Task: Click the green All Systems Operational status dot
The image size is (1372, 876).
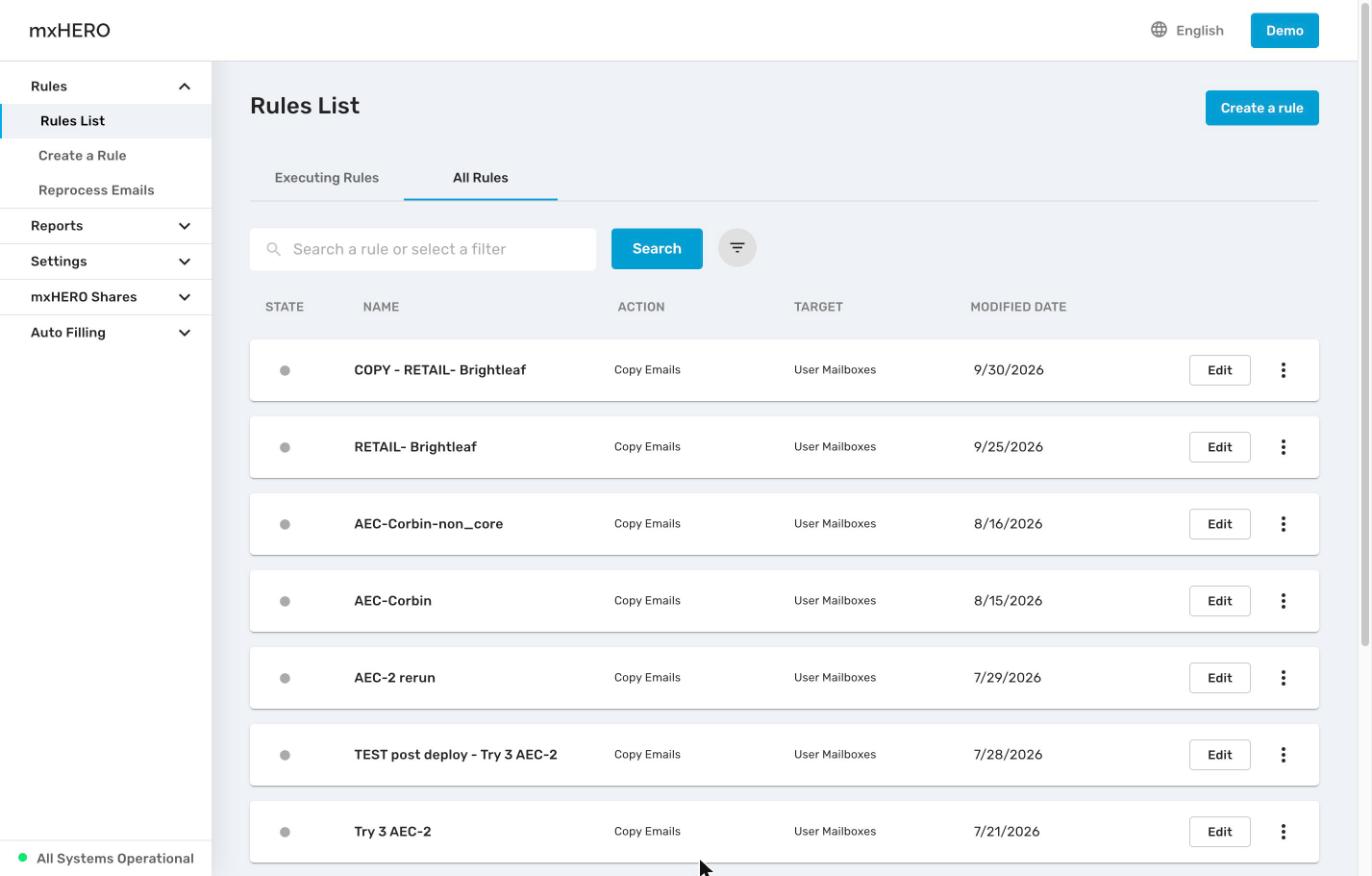Action: [23, 858]
